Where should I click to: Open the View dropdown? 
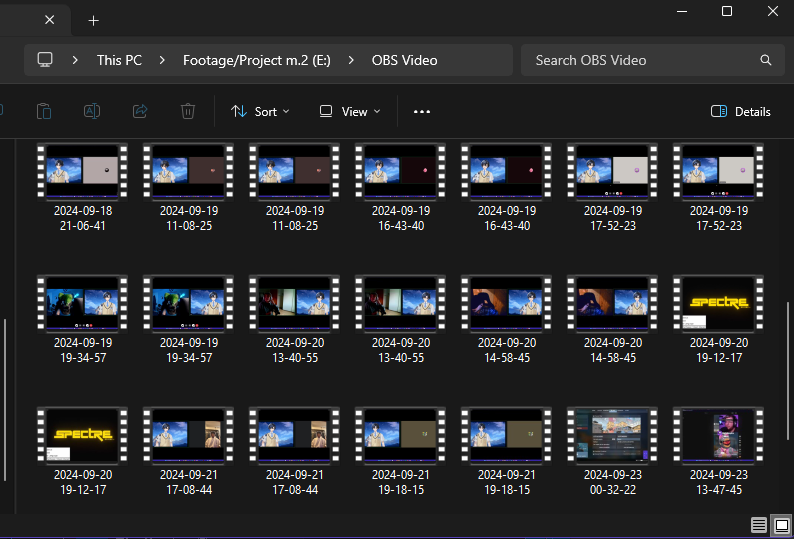(350, 111)
